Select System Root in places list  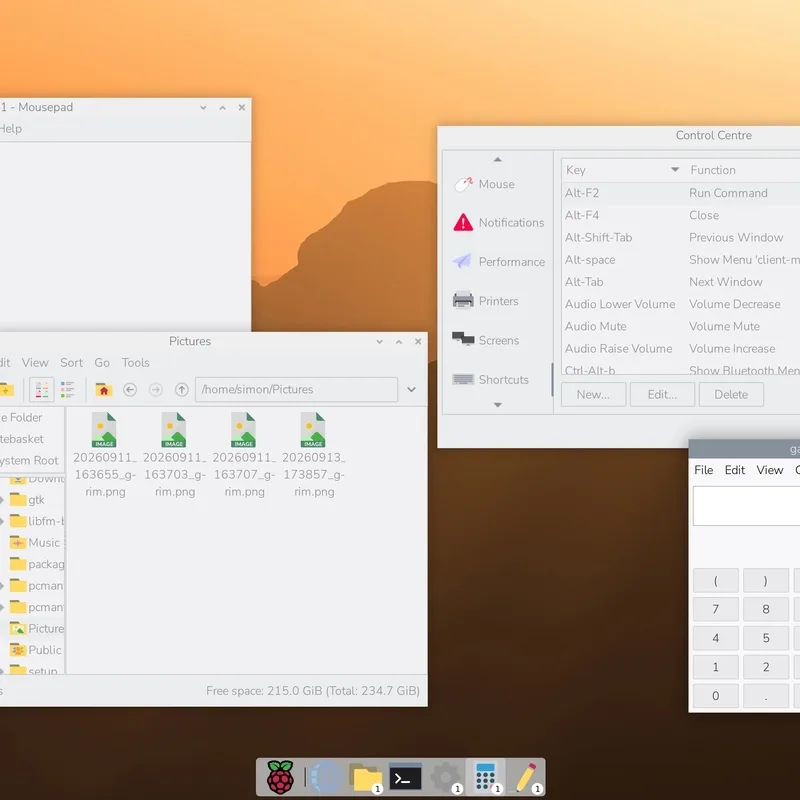tap(30, 460)
